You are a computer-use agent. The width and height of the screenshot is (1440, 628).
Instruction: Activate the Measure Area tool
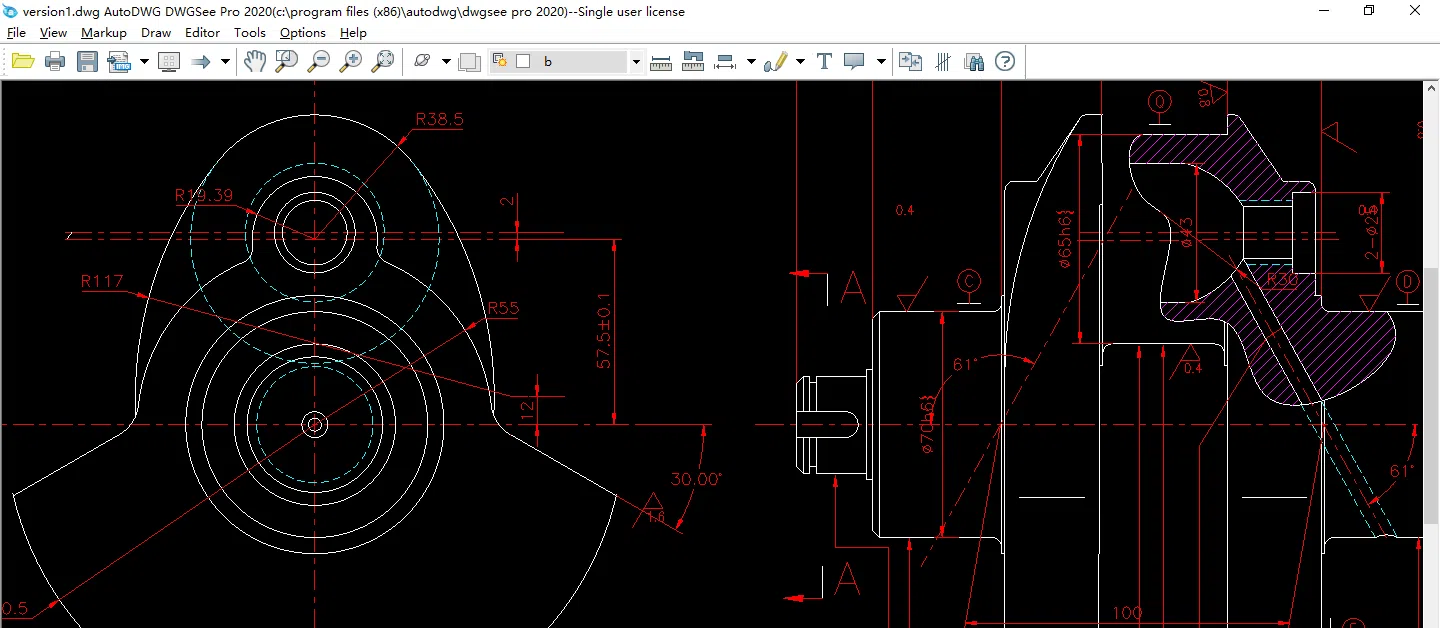pyautogui.click(x=693, y=61)
